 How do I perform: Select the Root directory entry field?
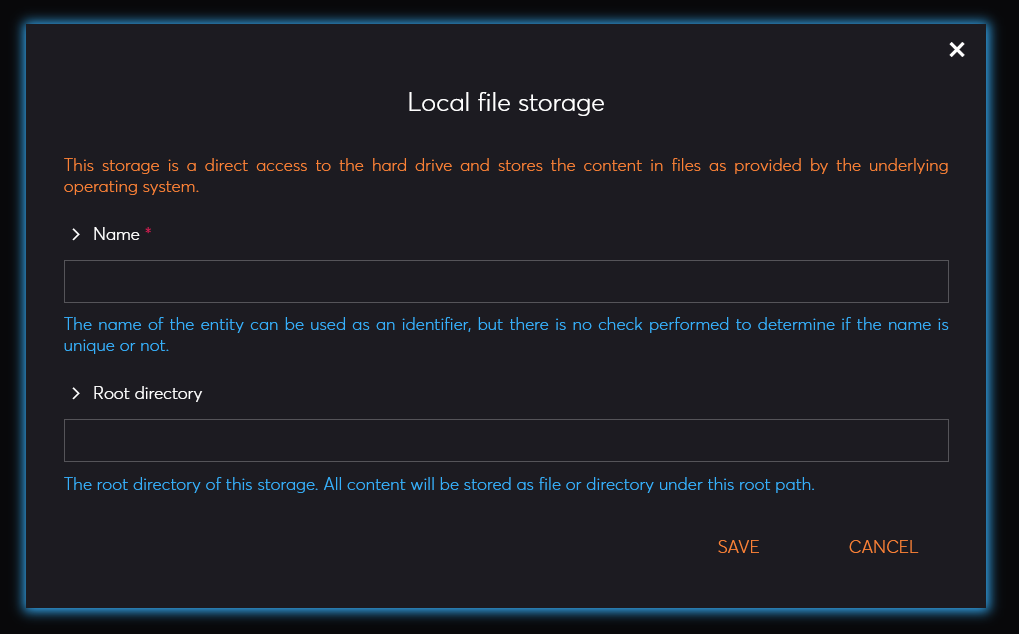tap(506, 440)
